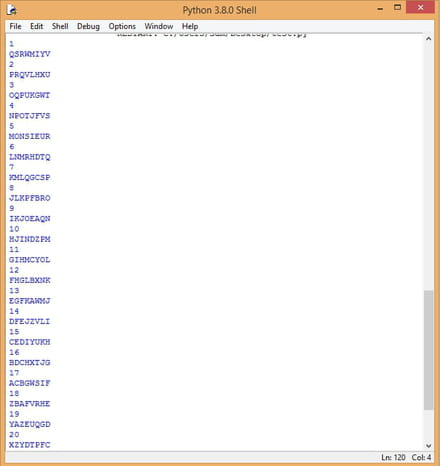Click the vertical scrollbar thumb
Viewport: 440px width, 466px height.
(x=429, y=350)
